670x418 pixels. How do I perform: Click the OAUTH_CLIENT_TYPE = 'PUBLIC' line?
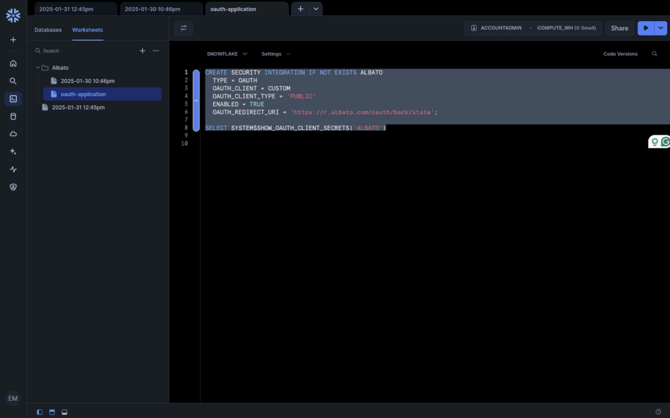click(x=264, y=97)
